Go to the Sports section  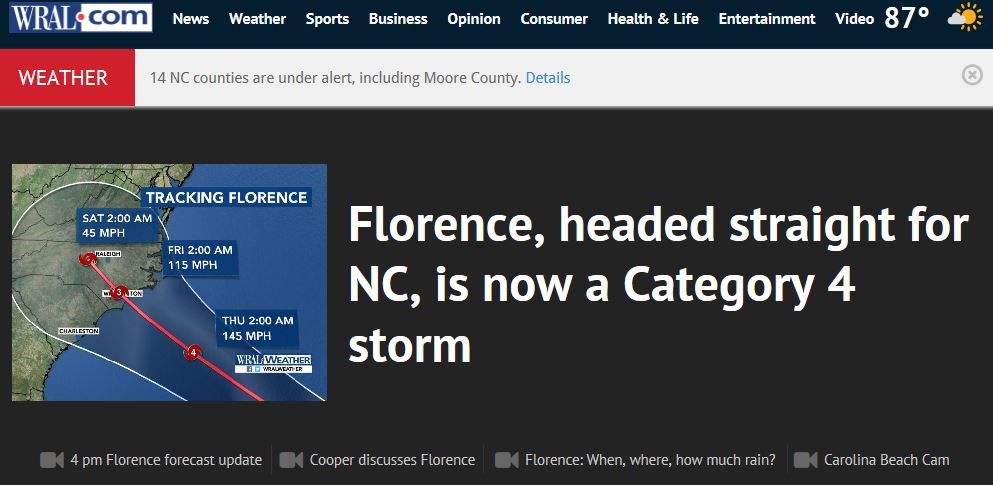327,19
